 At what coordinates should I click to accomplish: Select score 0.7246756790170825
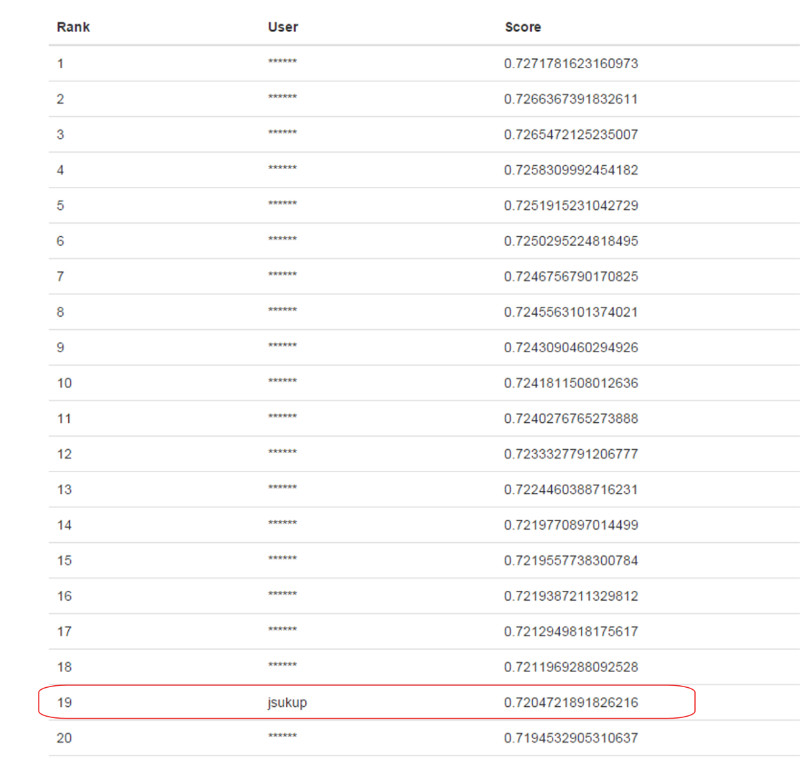coord(571,276)
